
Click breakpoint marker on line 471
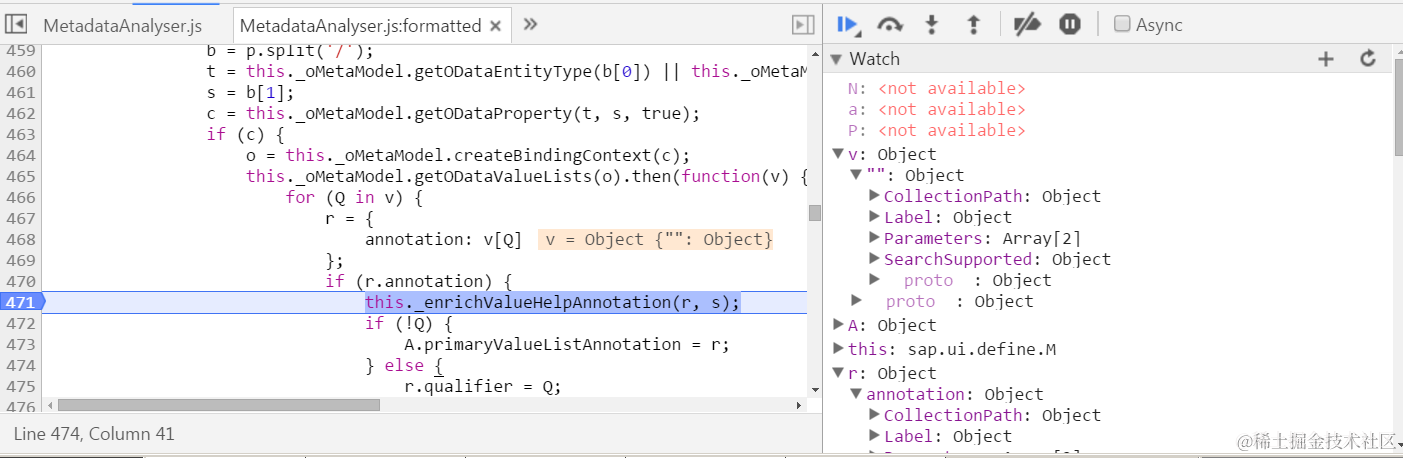coord(22,302)
